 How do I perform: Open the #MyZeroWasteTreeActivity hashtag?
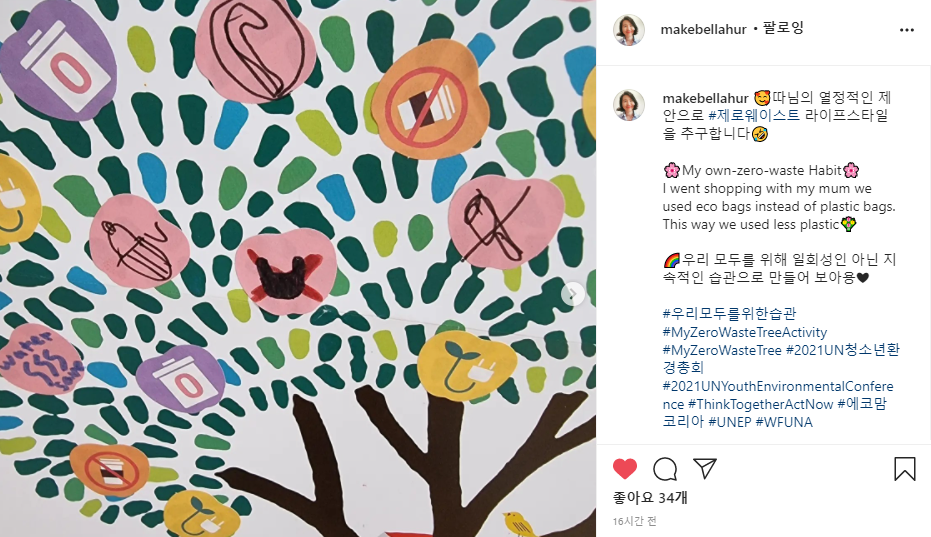(745, 332)
